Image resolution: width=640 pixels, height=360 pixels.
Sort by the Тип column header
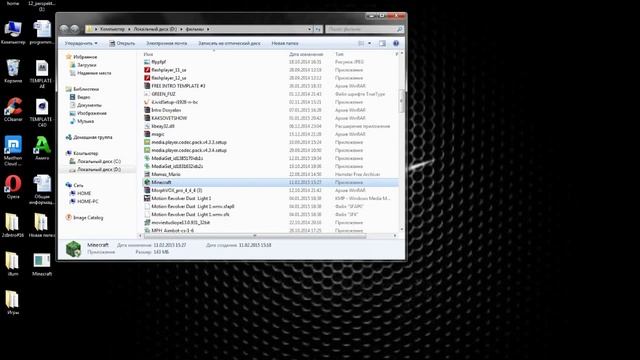point(339,54)
